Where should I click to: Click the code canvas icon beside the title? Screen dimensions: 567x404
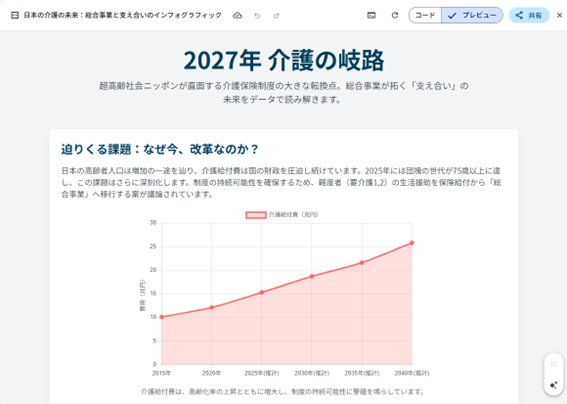(15, 15)
